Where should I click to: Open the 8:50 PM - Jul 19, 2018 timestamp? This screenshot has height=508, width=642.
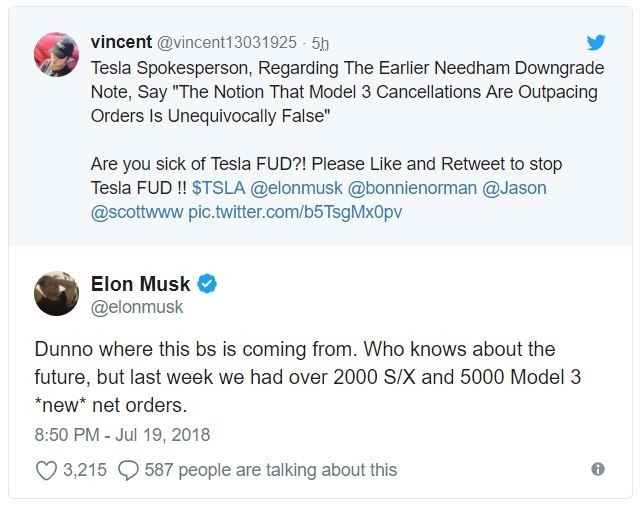[122, 435]
